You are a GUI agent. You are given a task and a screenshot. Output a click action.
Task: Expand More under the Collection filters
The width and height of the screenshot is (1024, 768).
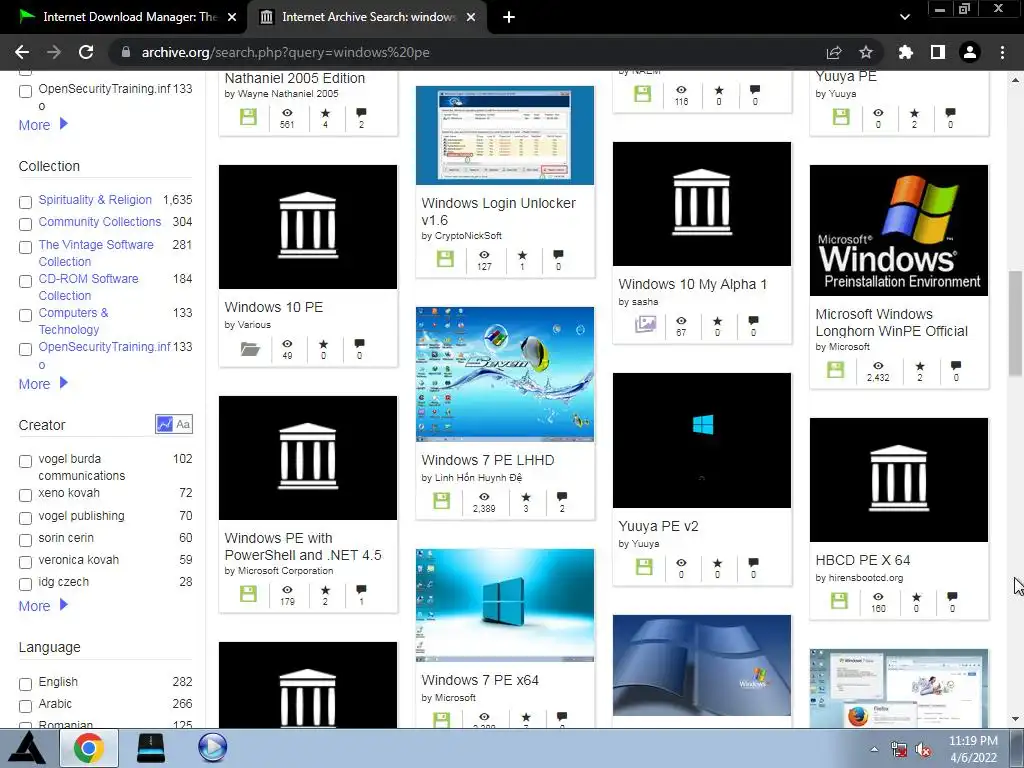pos(43,384)
